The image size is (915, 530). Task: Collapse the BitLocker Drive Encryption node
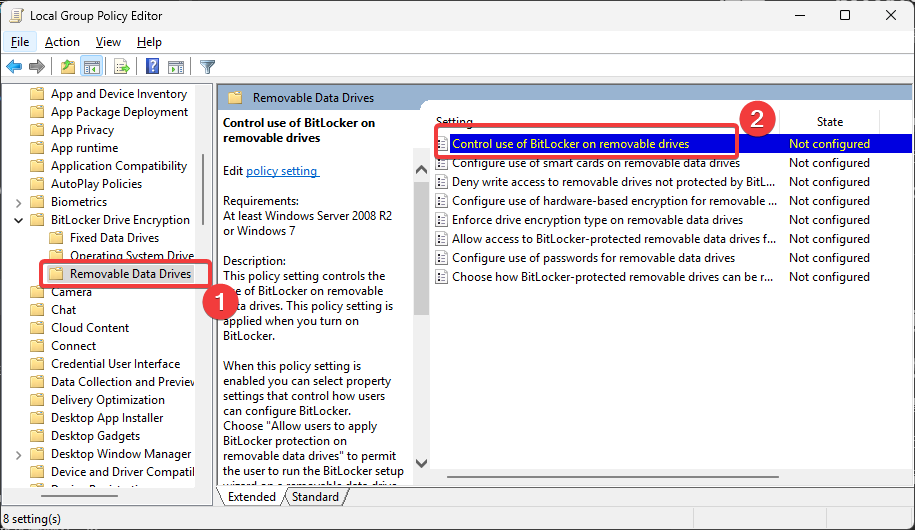pyautogui.click(x=18, y=220)
